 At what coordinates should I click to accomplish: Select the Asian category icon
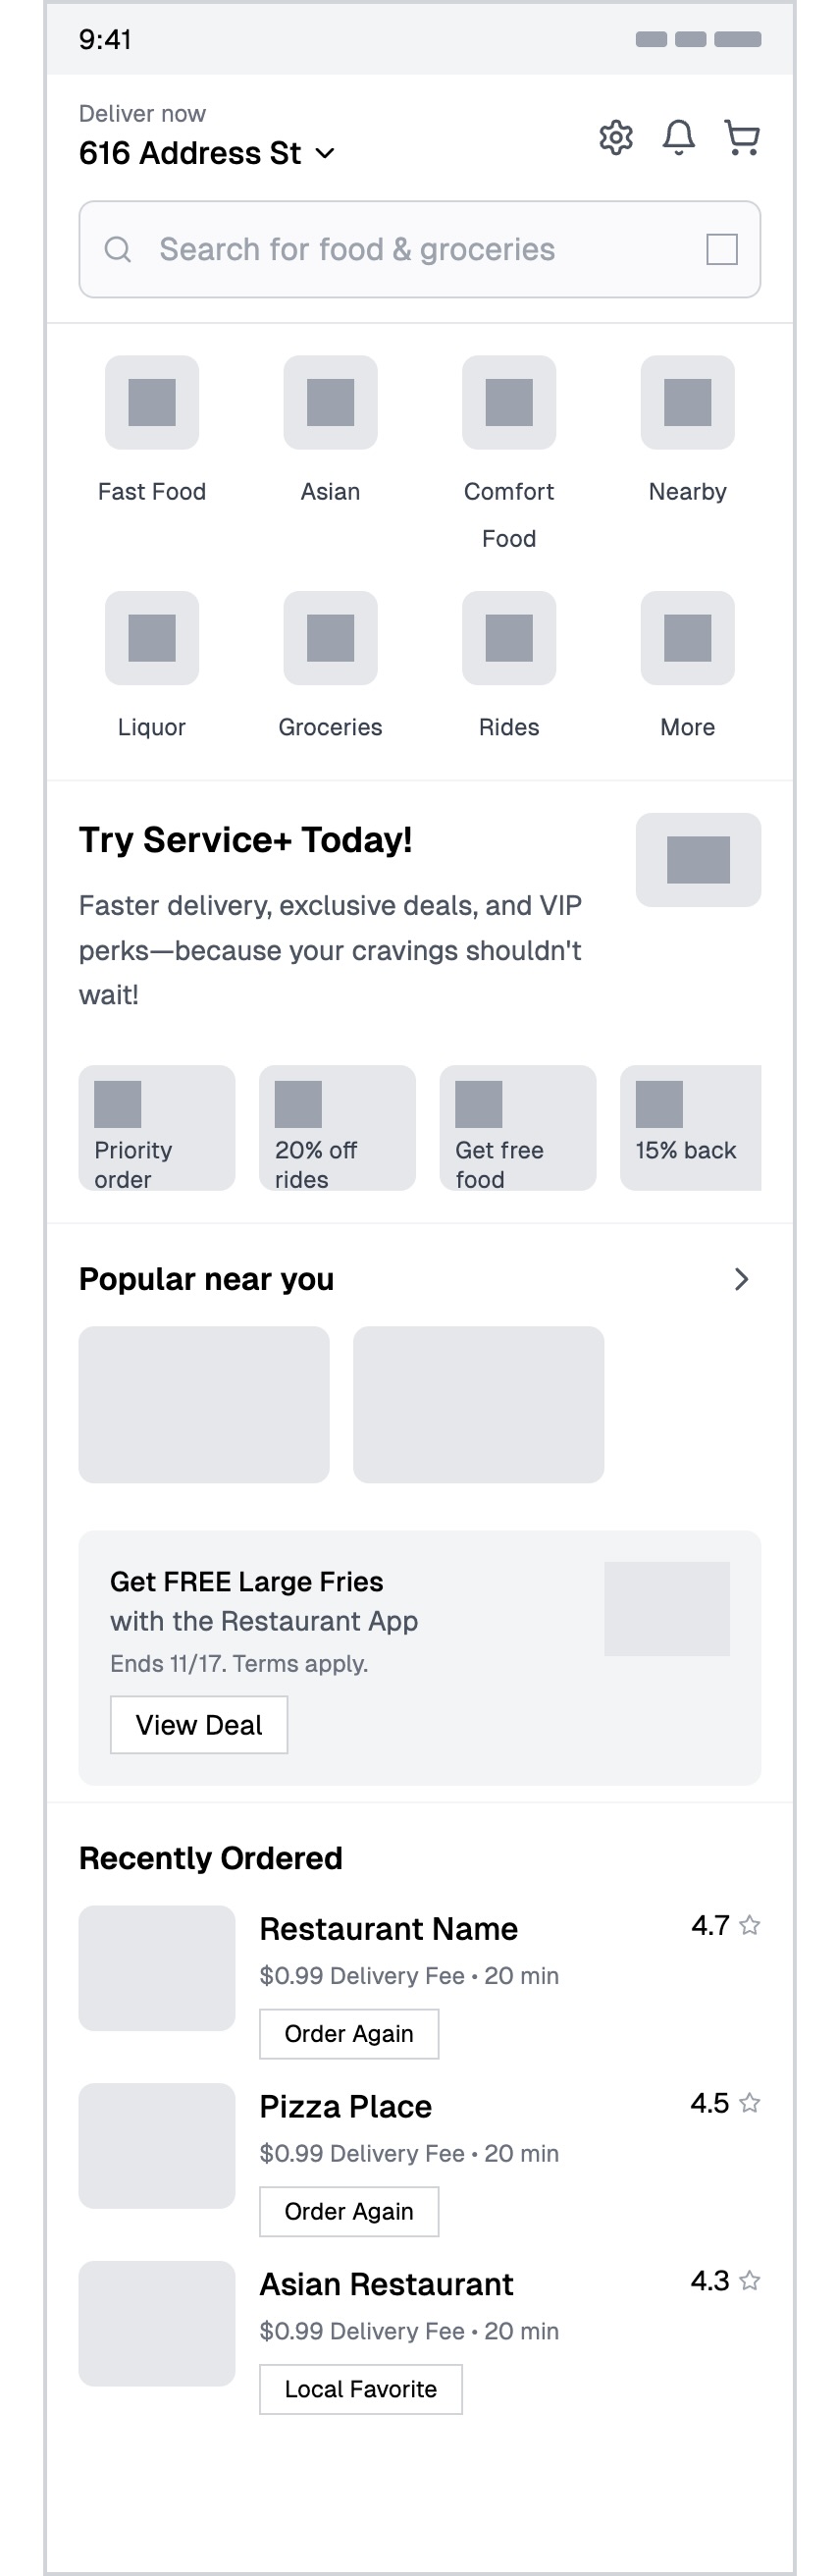tap(330, 402)
